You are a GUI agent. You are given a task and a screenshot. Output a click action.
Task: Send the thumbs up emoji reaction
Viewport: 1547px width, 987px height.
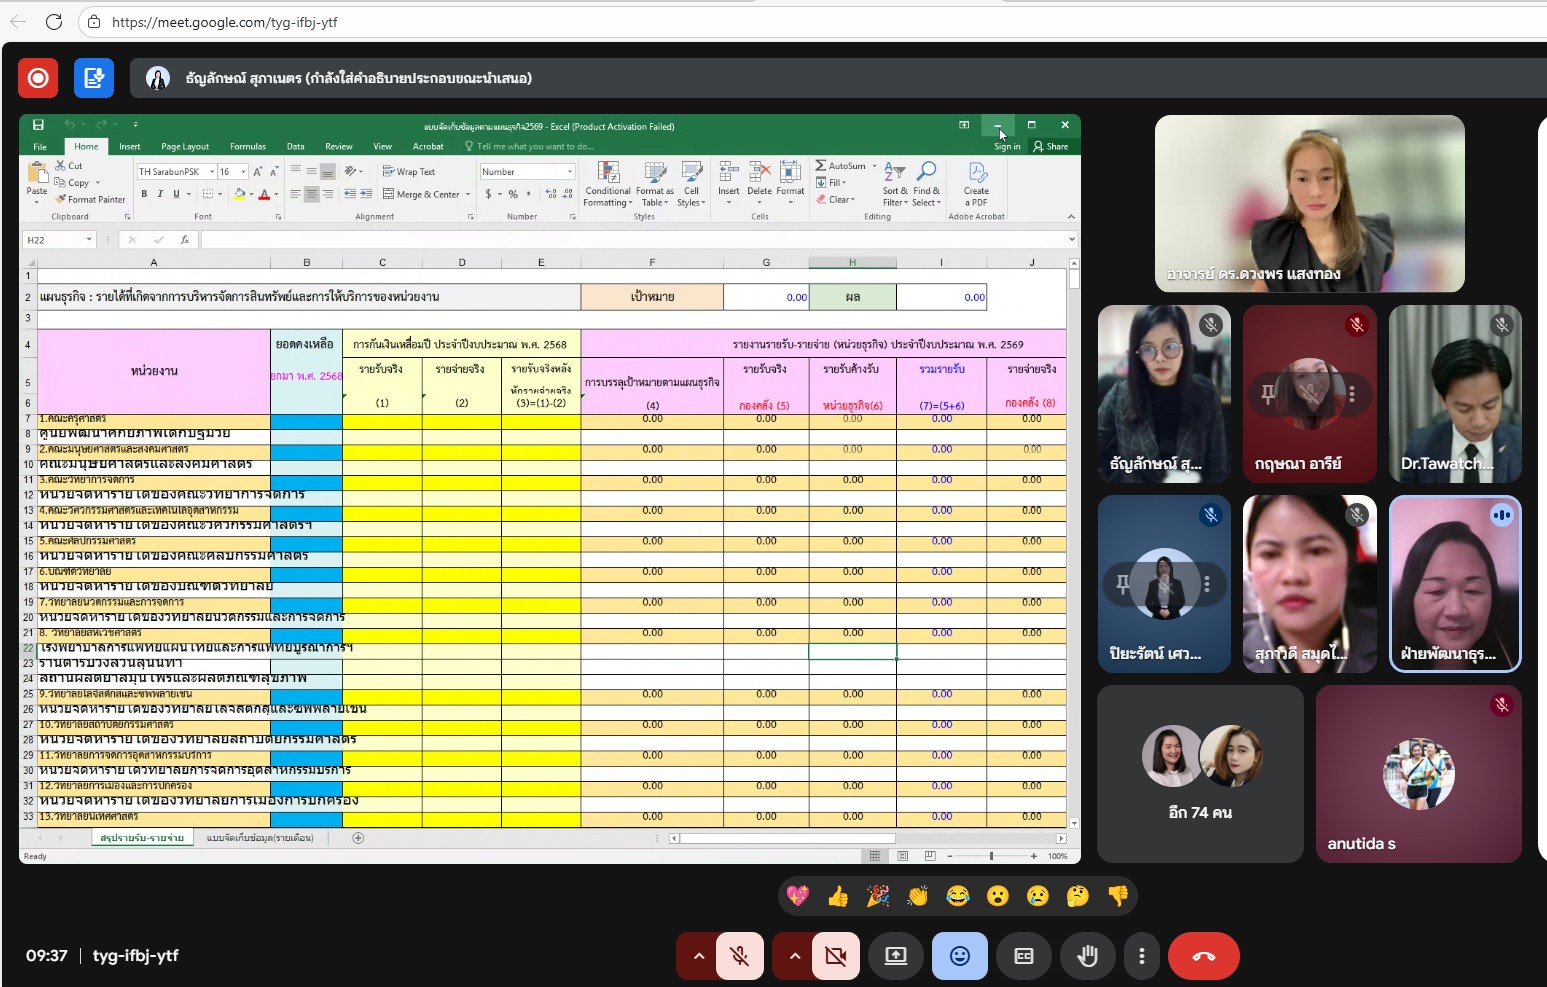point(838,896)
